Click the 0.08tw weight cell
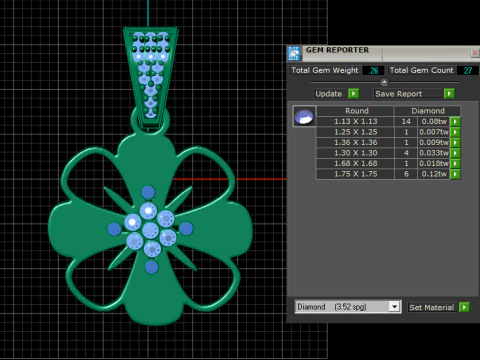 434,122
